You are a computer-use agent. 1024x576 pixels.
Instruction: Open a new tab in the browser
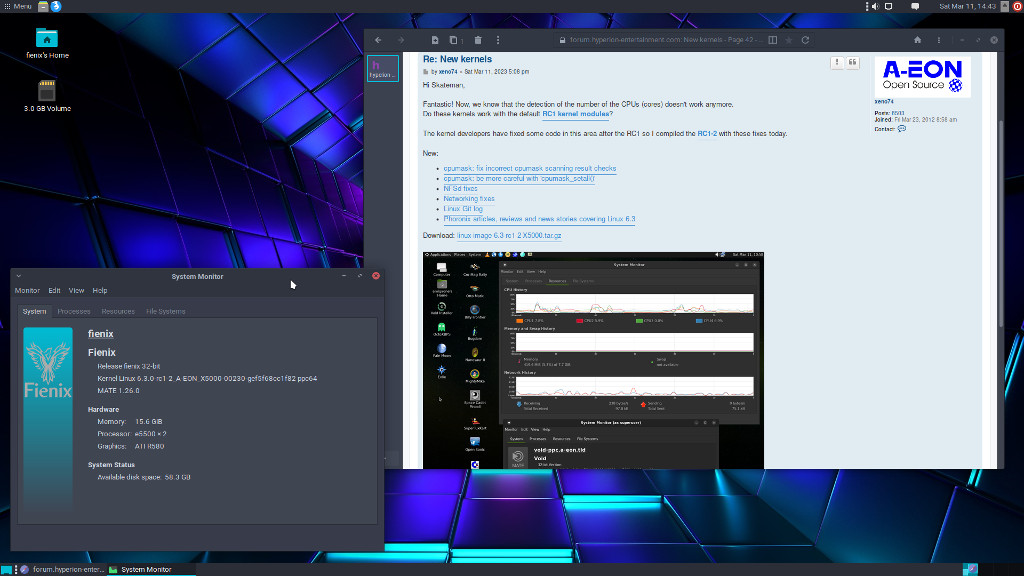pyautogui.click(x=435, y=40)
